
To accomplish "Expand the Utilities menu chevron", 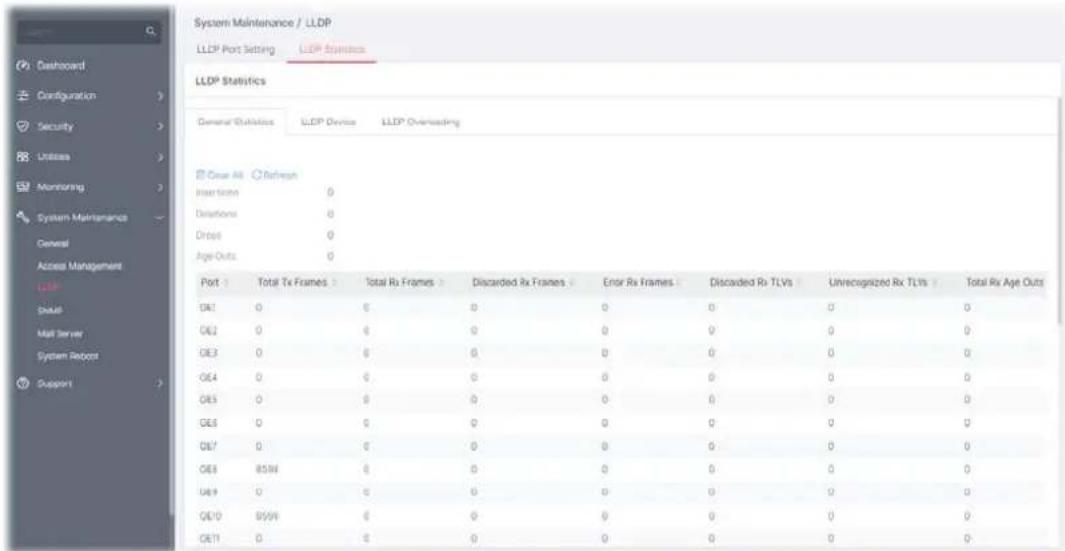I will pos(160,157).
